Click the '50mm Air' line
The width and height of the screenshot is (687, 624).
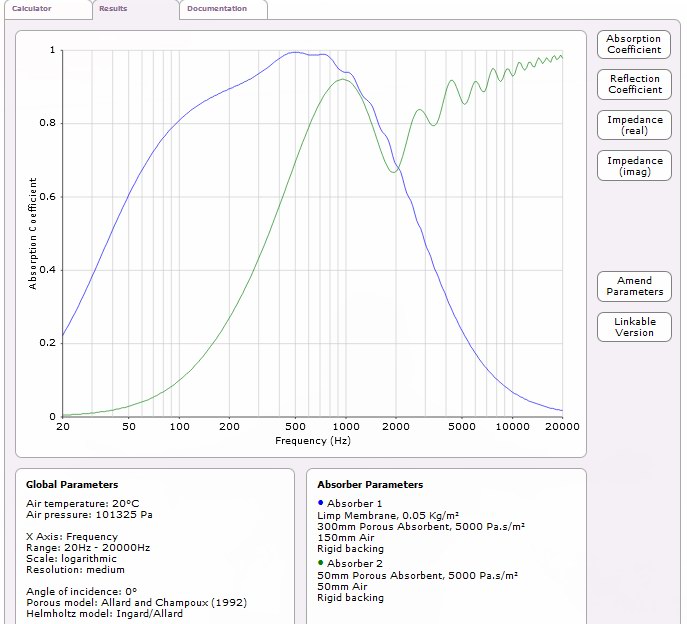click(x=342, y=587)
